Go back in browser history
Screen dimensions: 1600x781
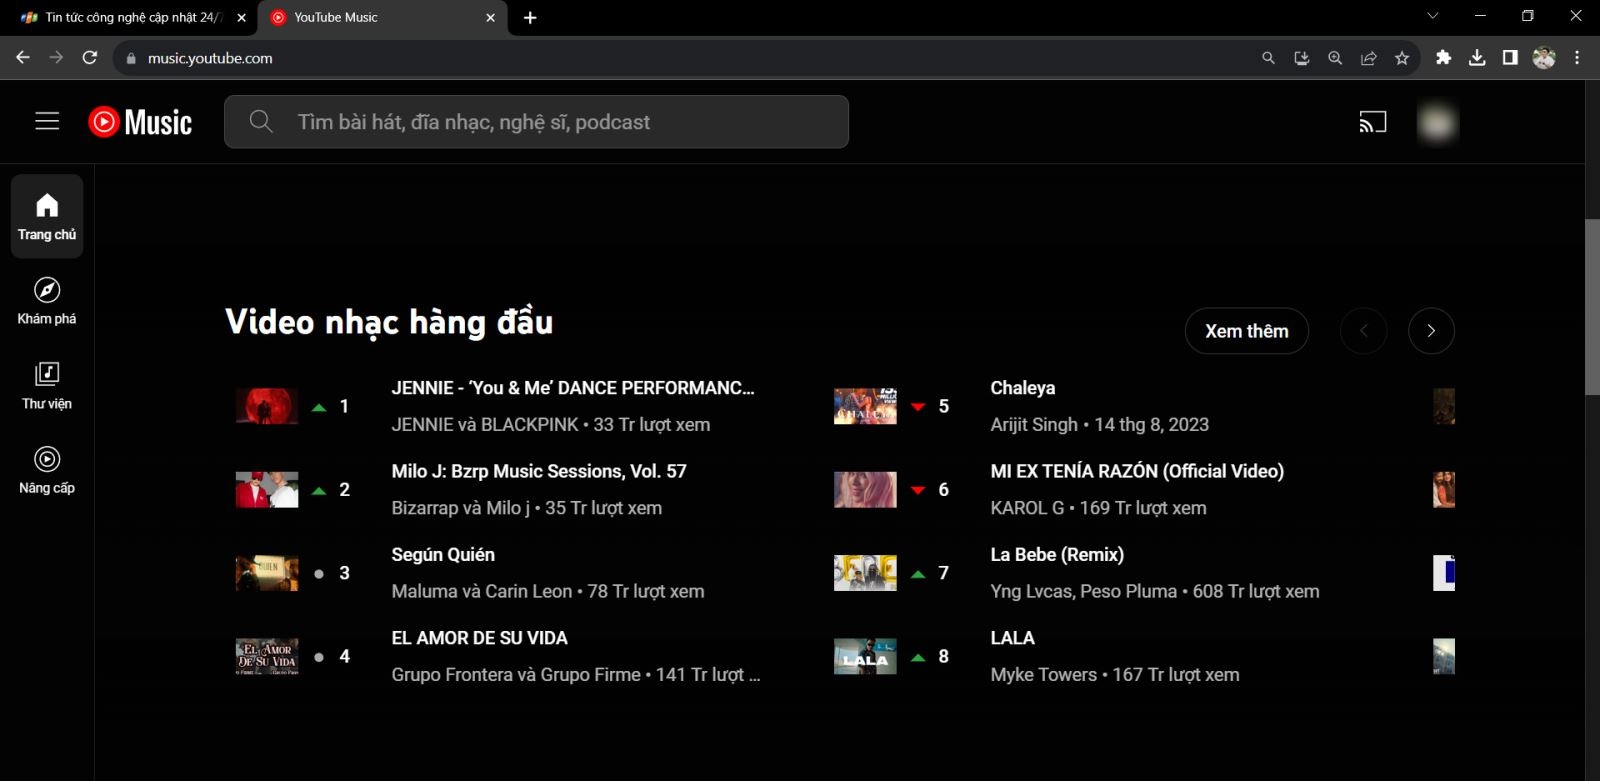point(22,58)
